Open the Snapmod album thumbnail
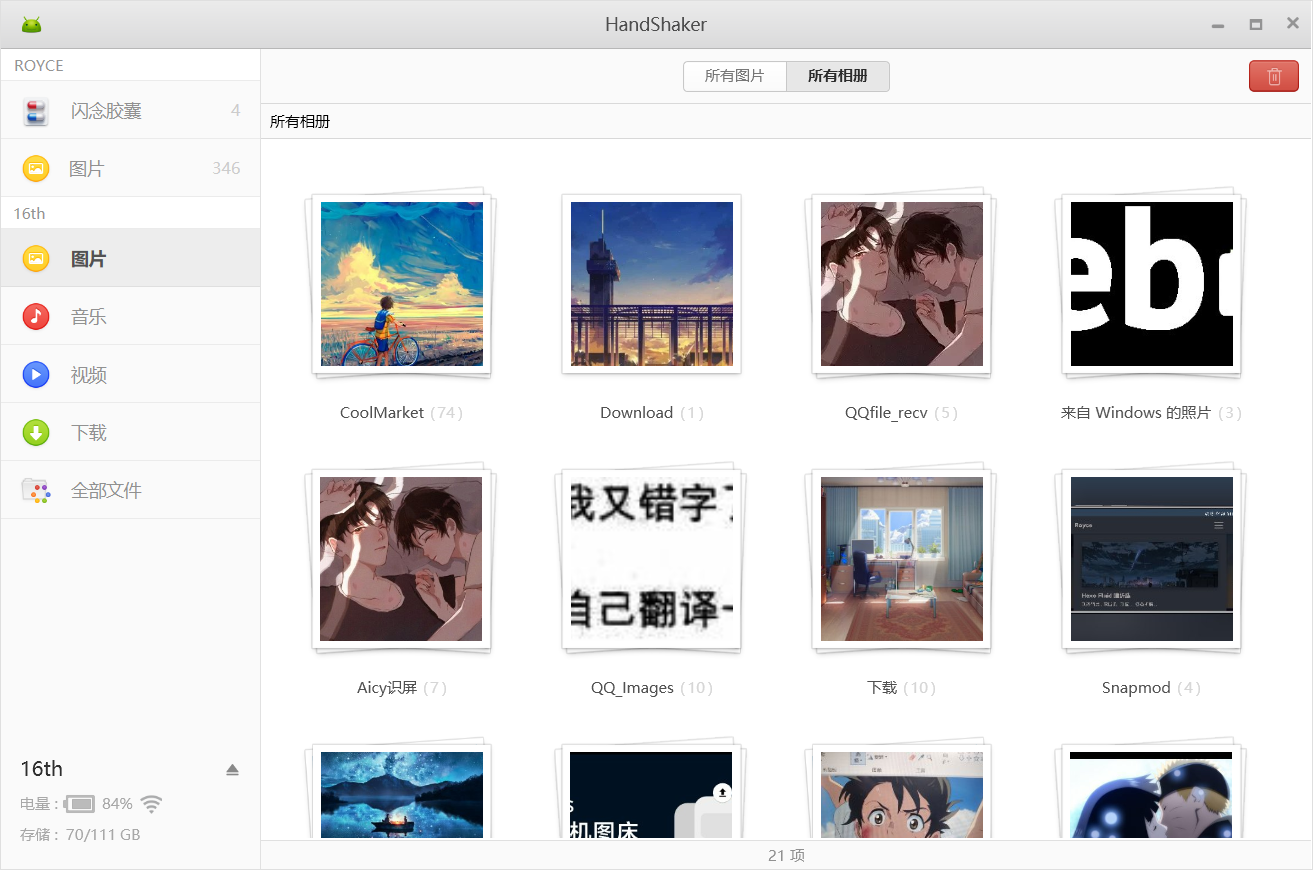The width and height of the screenshot is (1313, 870). pos(1152,559)
